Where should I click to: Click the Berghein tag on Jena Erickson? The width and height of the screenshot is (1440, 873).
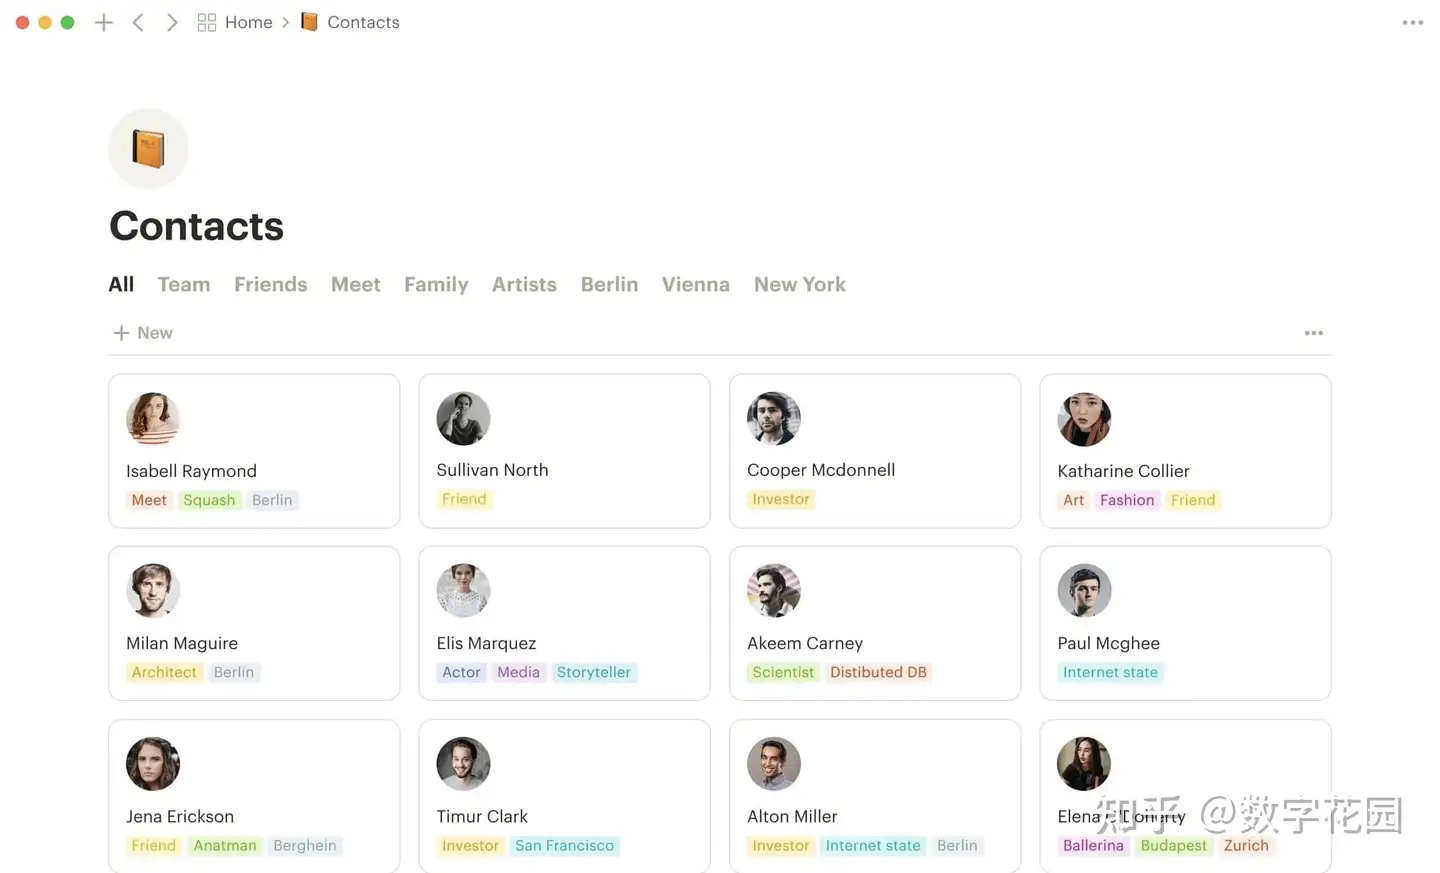(305, 846)
